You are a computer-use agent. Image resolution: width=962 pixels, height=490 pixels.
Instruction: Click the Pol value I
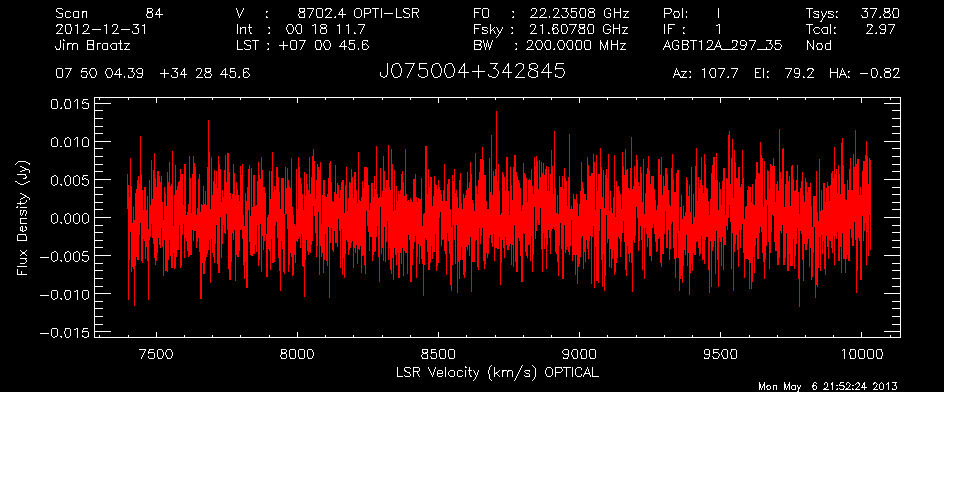click(718, 13)
